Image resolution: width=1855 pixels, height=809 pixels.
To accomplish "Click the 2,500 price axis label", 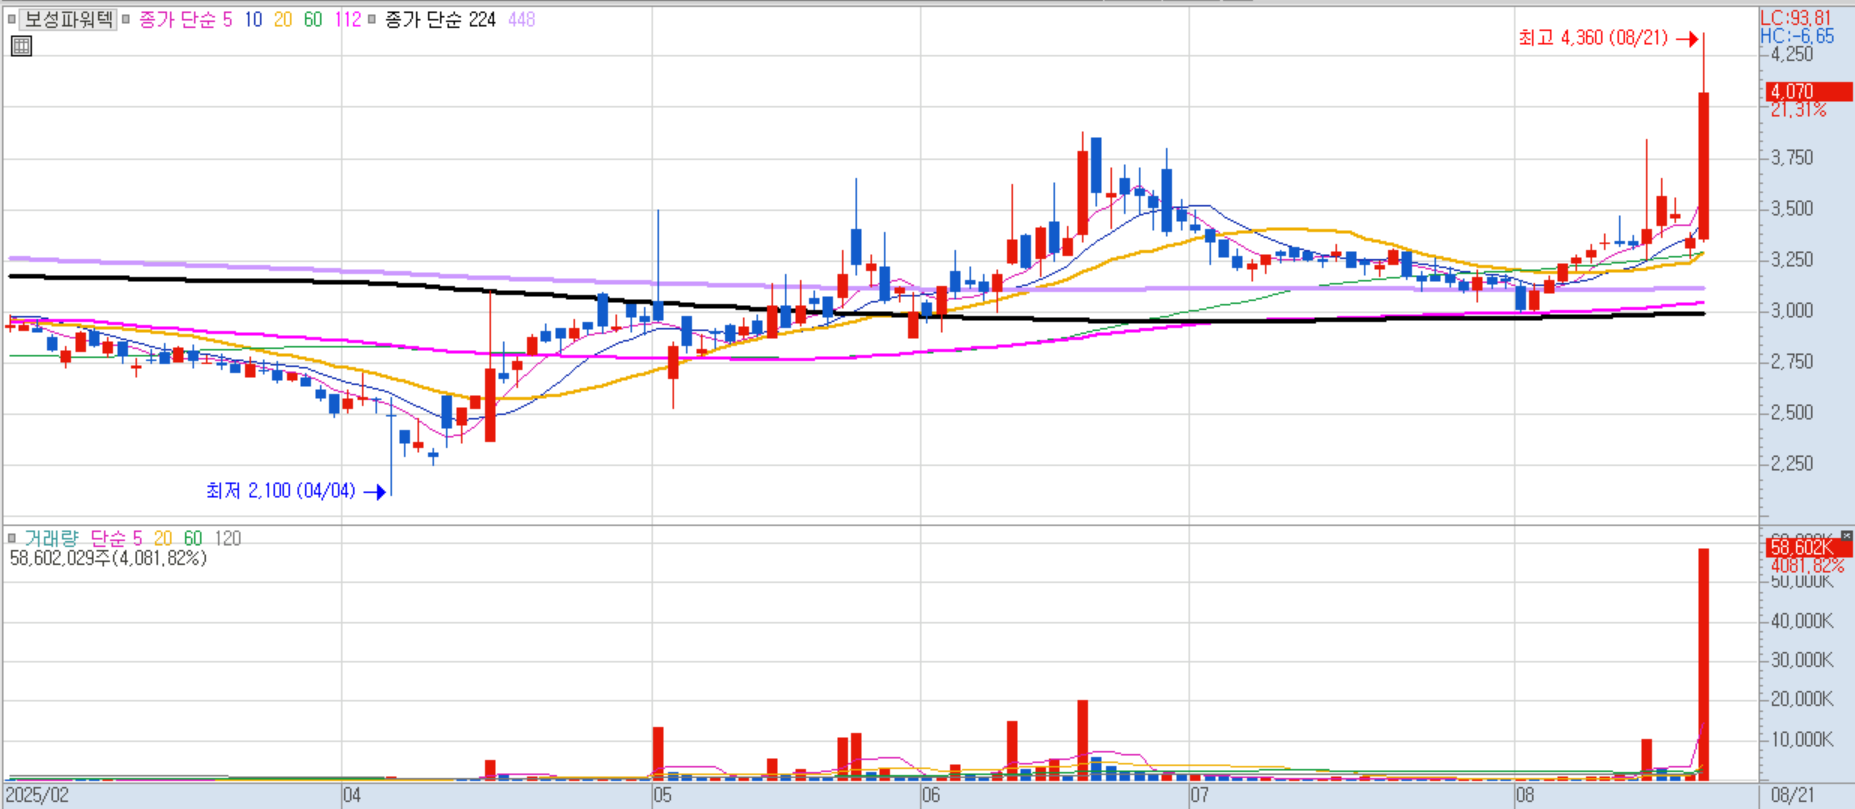I will click(x=1792, y=412).
